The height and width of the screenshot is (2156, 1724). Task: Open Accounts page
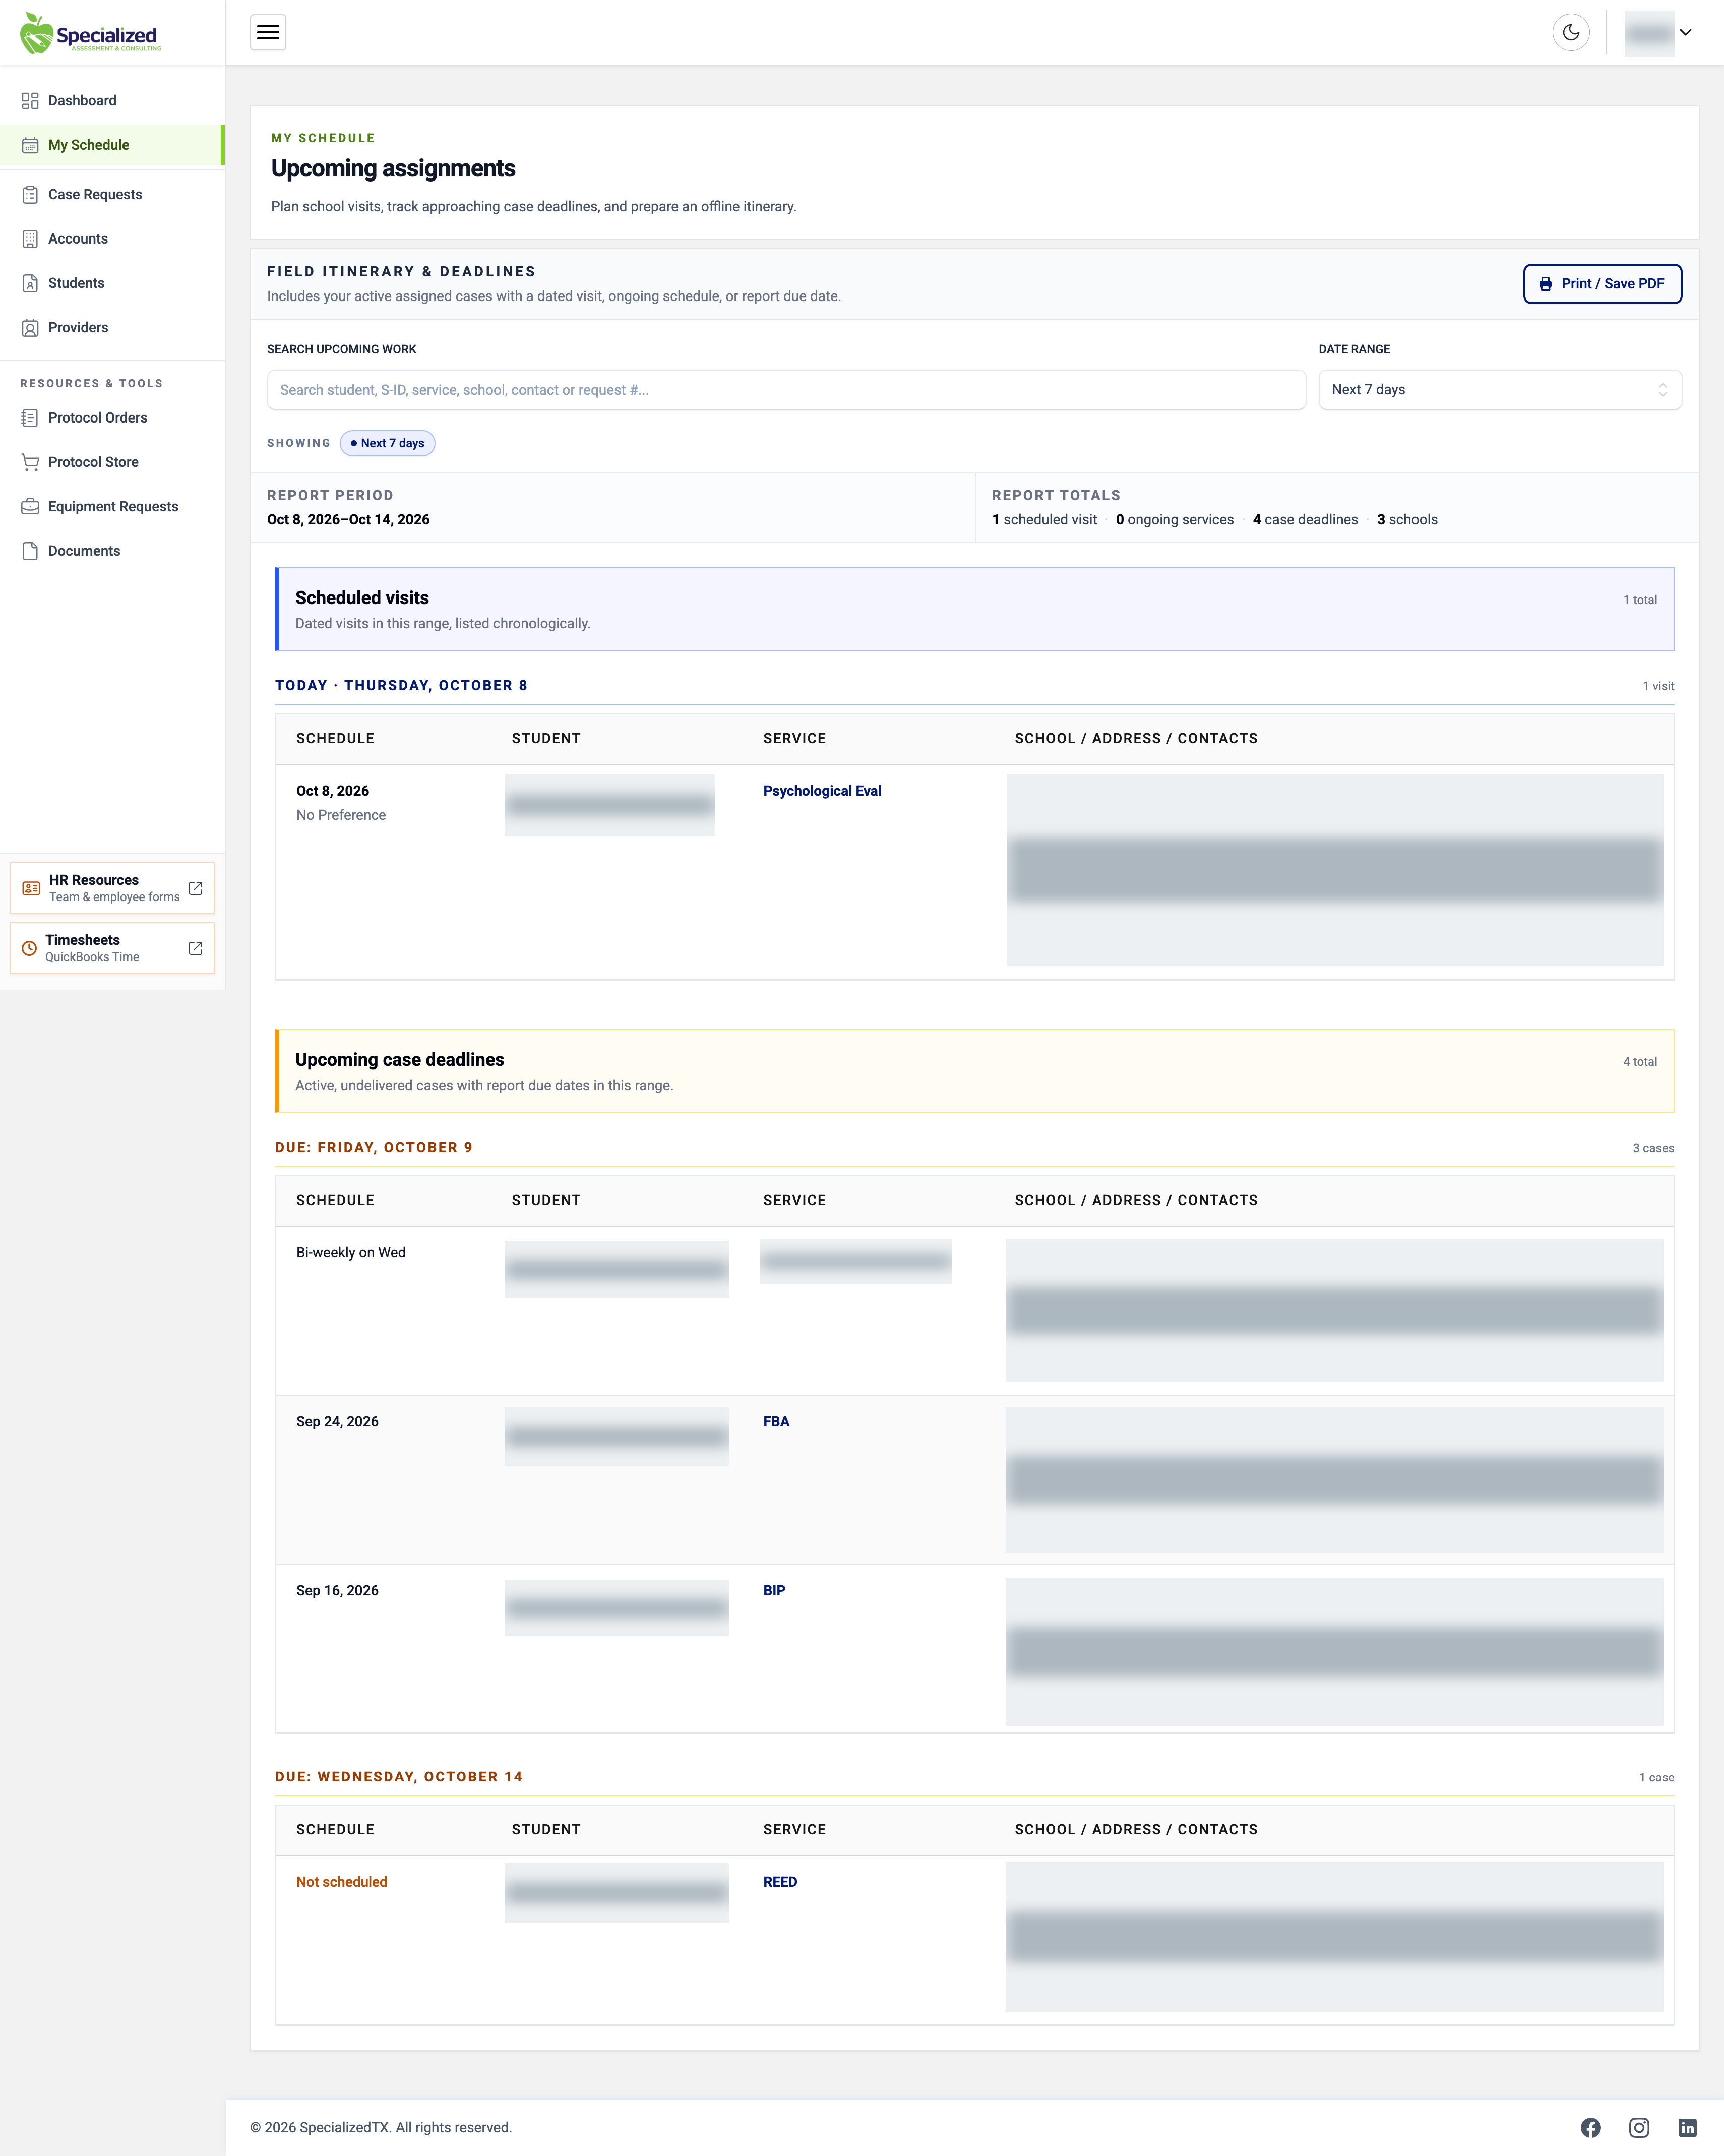click(x=112, y=239)
